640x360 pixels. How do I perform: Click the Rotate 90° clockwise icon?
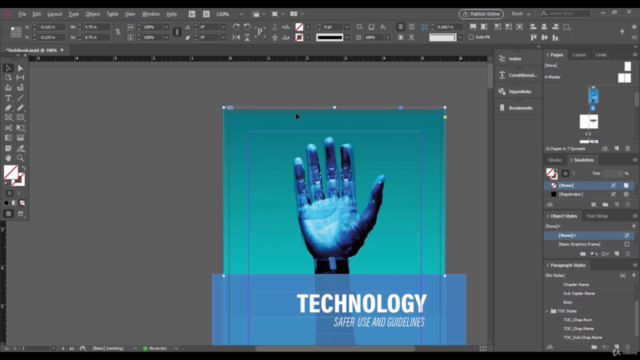point(236,27)
